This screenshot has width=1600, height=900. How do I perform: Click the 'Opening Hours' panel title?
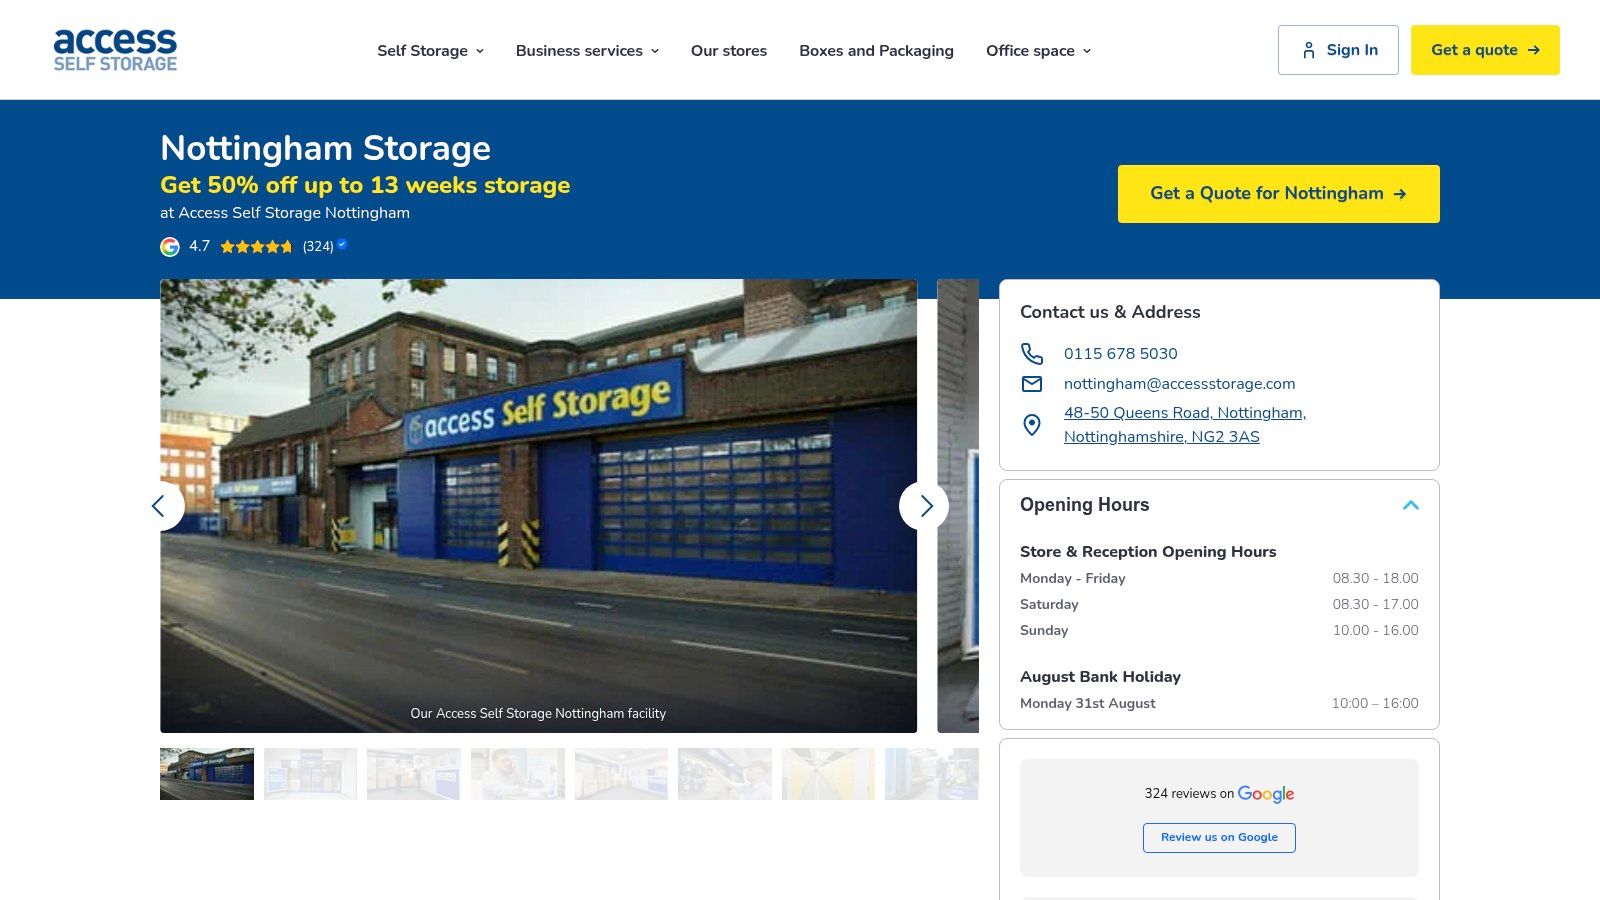[1084, 505]
